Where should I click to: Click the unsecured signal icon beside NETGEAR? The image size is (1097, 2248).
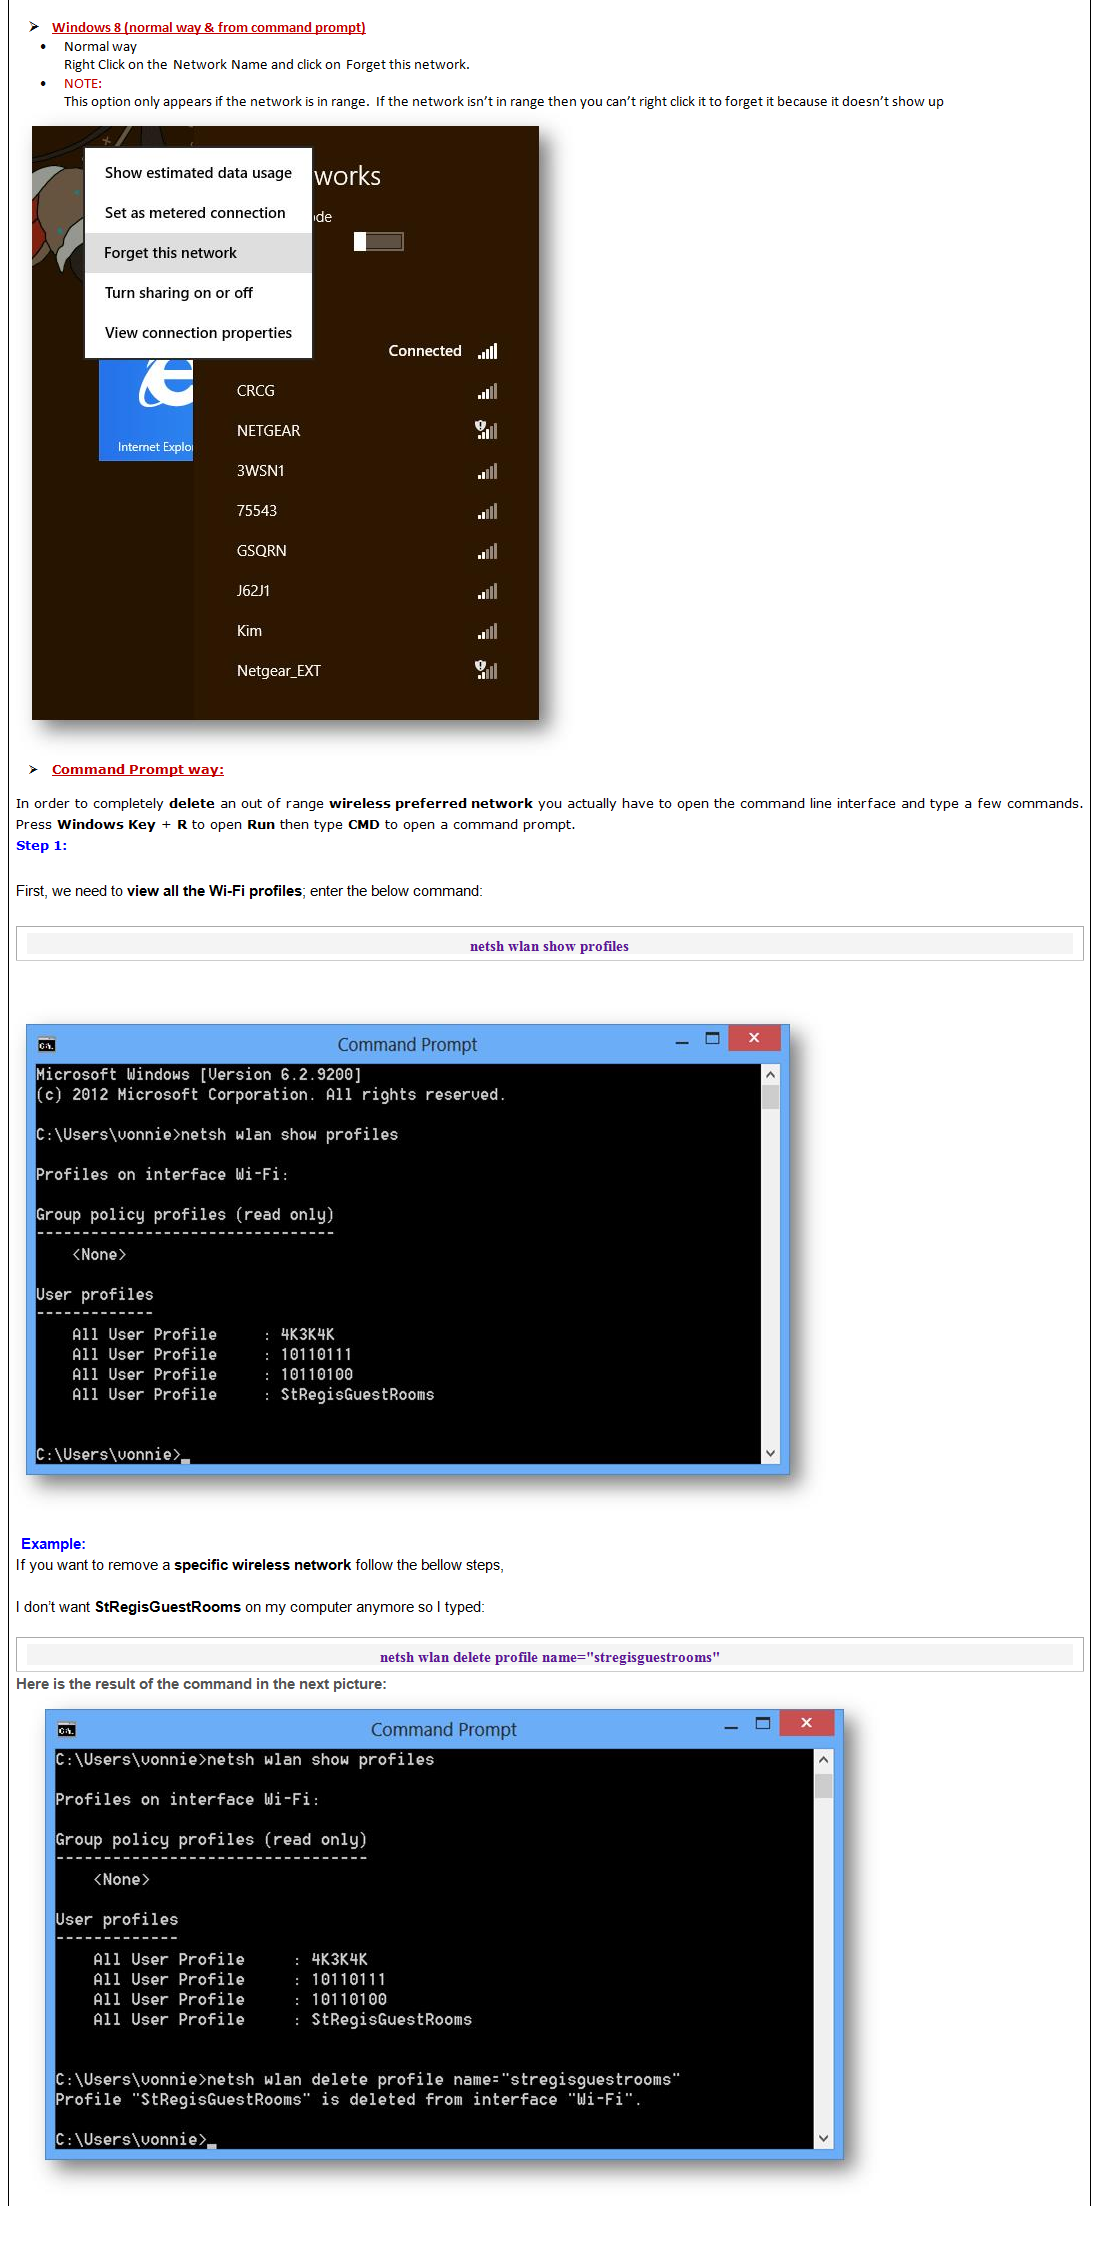point(486,430)
